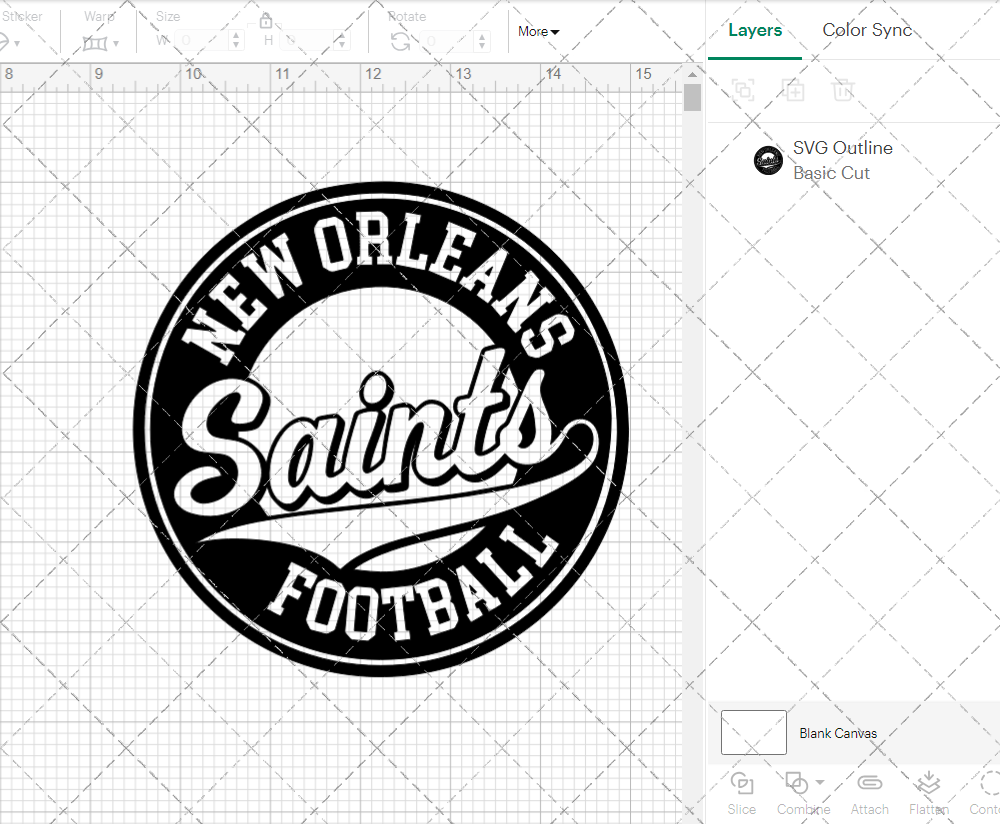Click the Size height input field
The image size is (1000, 824).
pyautogui.click(x=306, y=41)
